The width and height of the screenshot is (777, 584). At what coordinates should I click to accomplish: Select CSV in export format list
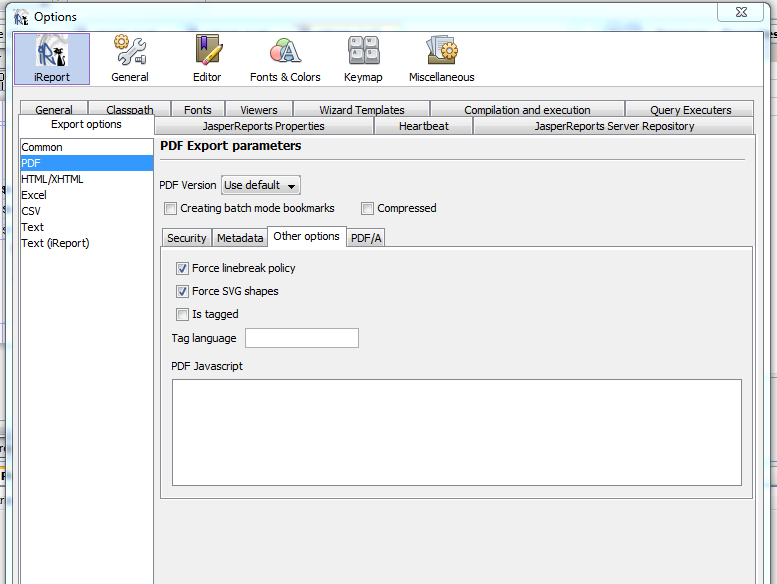coord(87,211)
